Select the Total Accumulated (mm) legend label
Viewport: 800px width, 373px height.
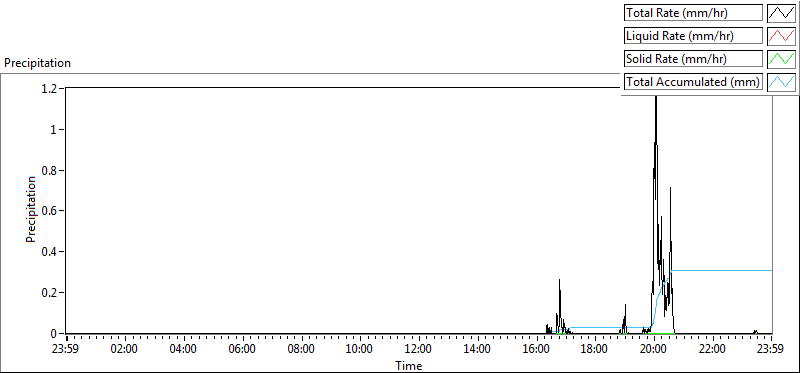[x=693, y=82]
